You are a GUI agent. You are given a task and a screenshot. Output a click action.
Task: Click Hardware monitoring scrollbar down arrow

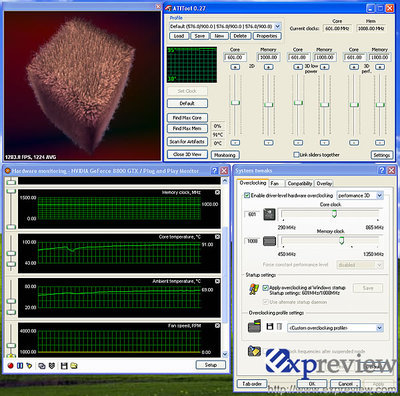(225, 354)
